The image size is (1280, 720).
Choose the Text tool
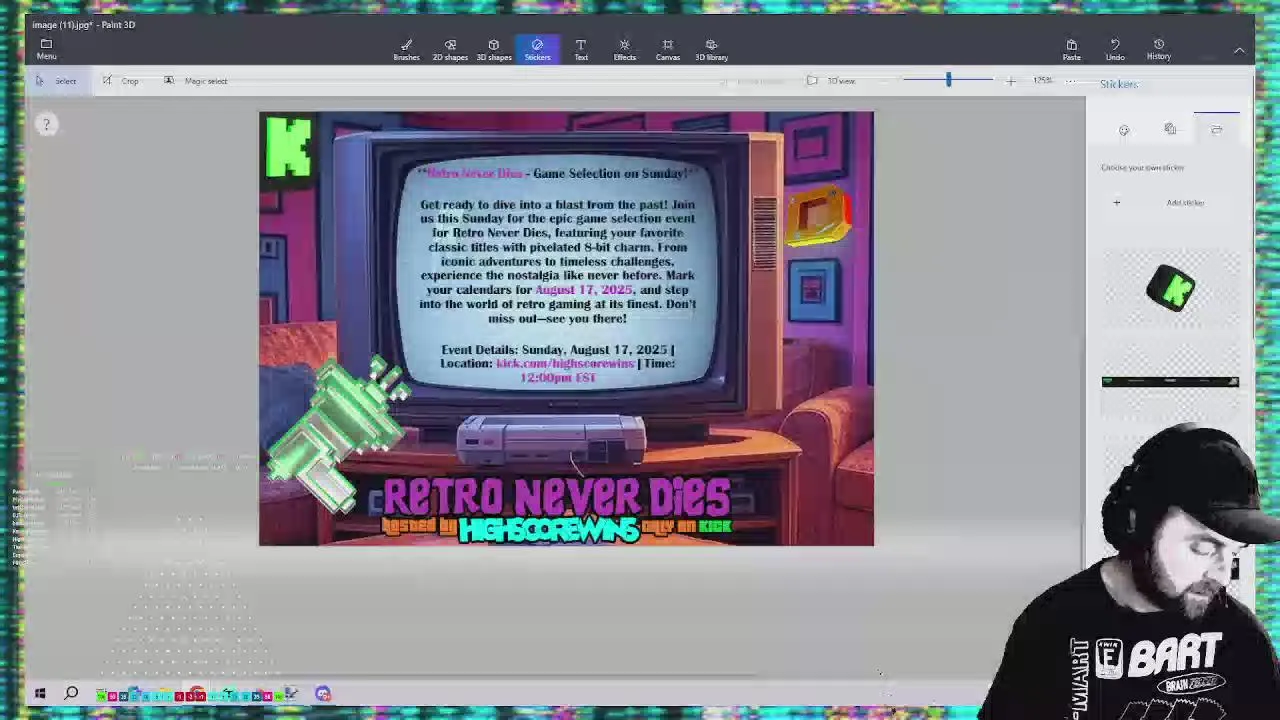click(x=581, y=49)
